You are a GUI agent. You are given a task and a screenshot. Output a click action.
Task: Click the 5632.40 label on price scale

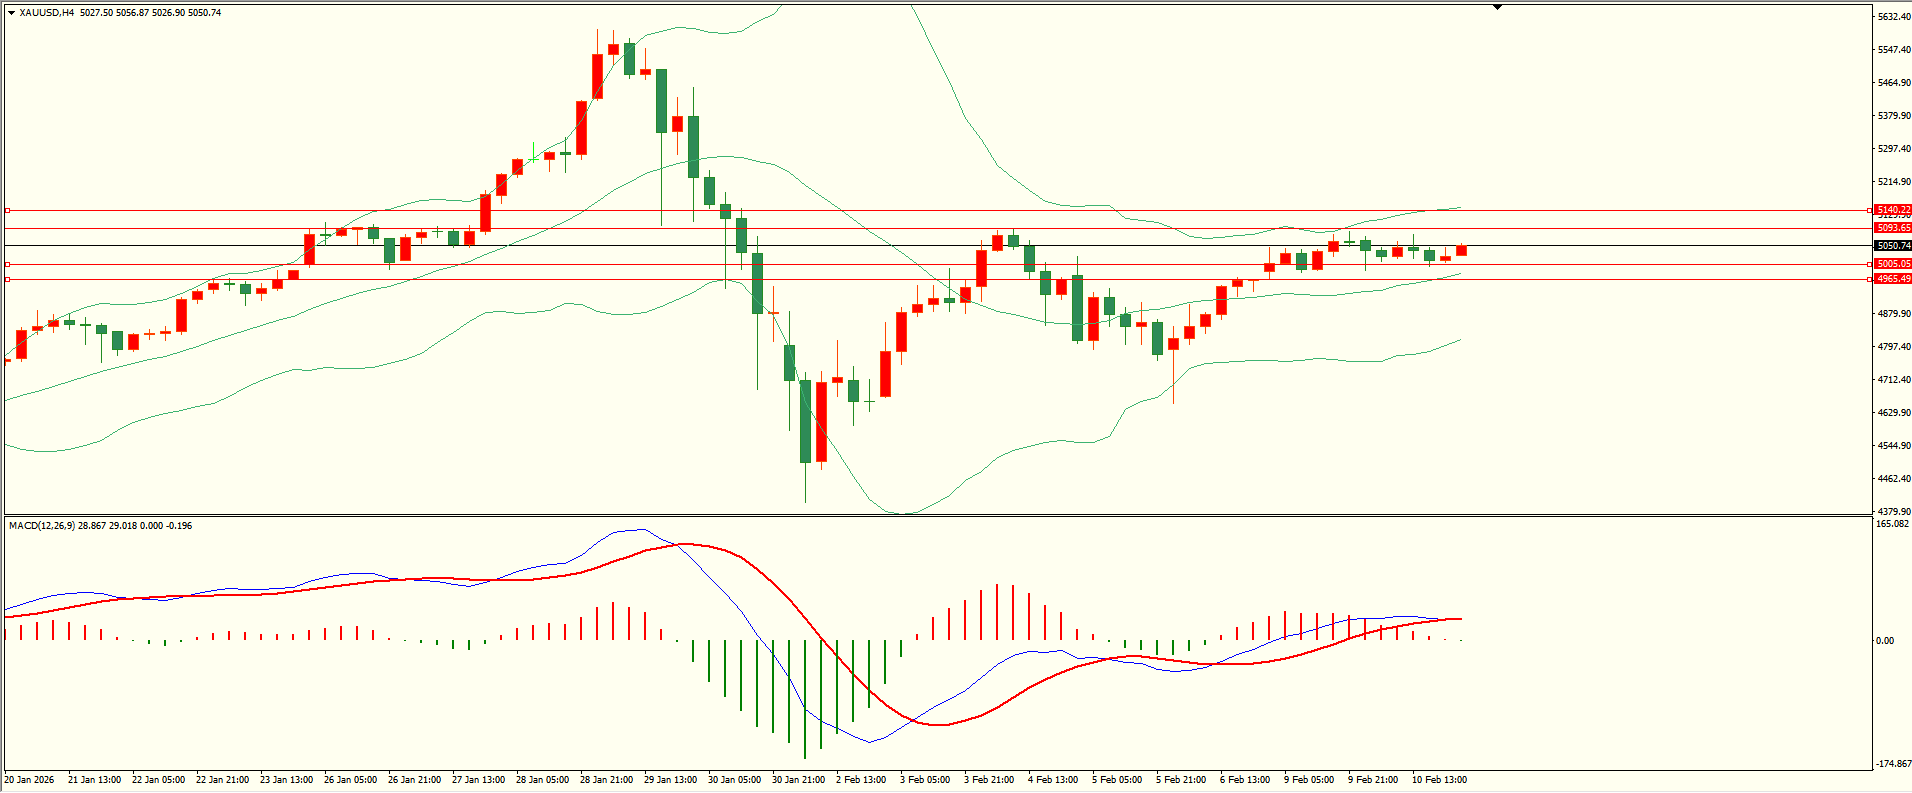tap(1892, 17)
